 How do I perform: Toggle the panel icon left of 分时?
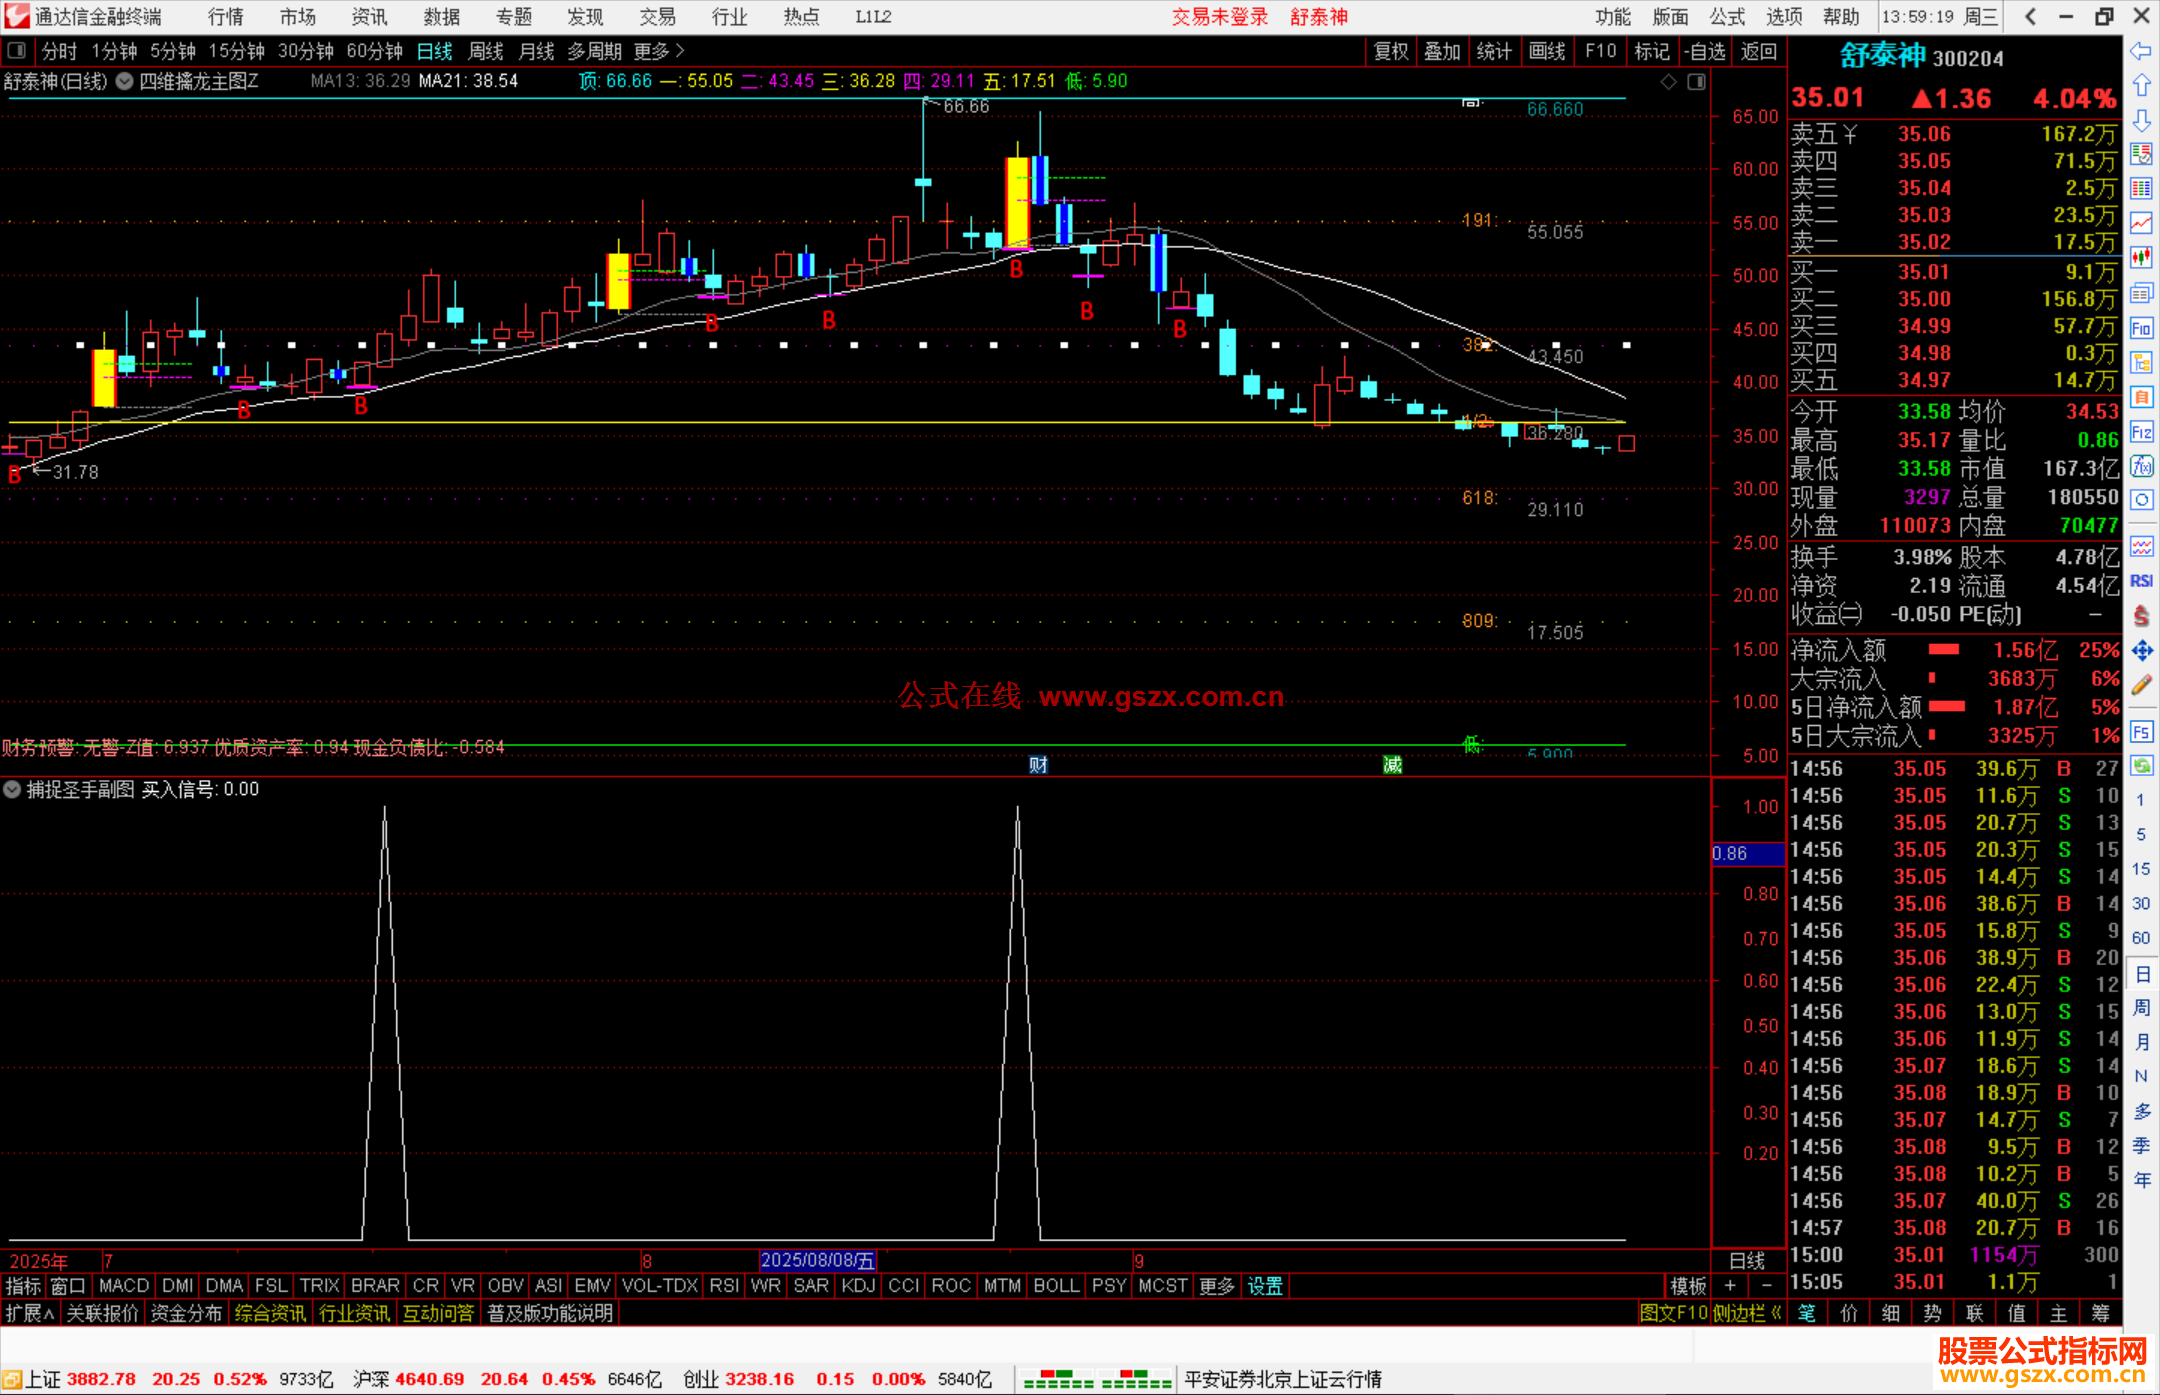click(x=17, y=51)
